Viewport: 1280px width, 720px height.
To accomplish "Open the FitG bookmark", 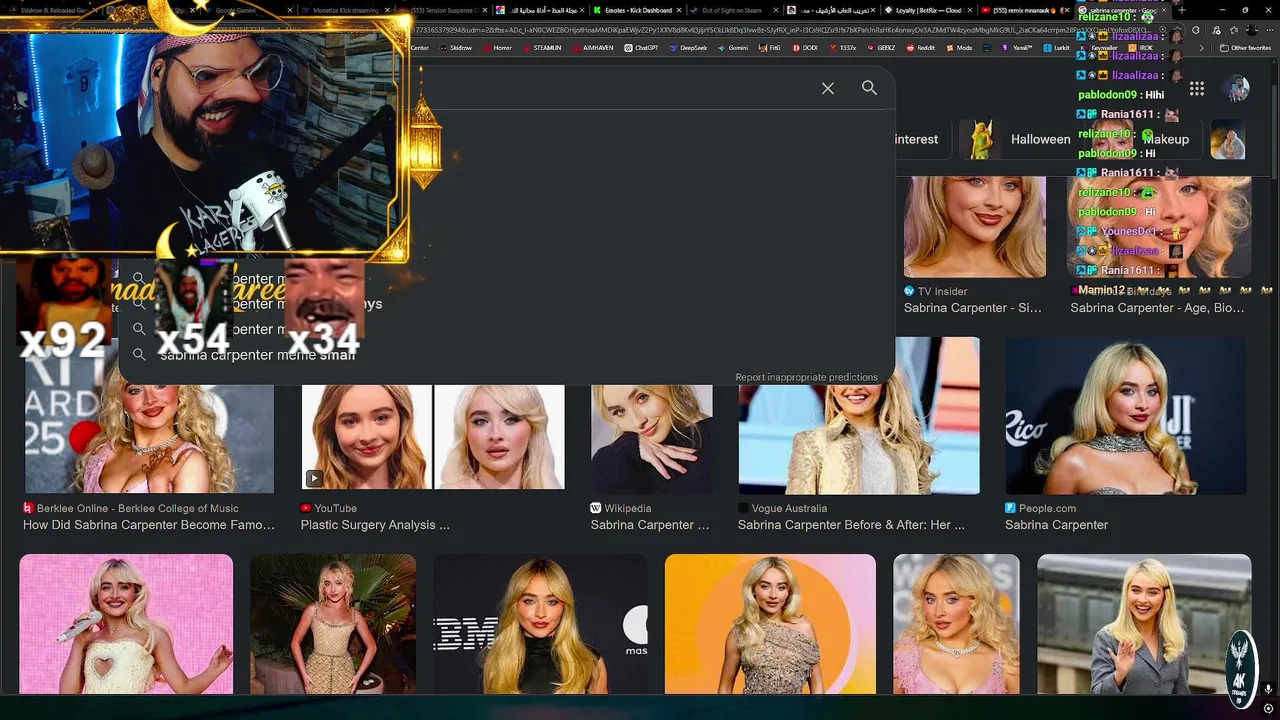I will click(770, 47).
